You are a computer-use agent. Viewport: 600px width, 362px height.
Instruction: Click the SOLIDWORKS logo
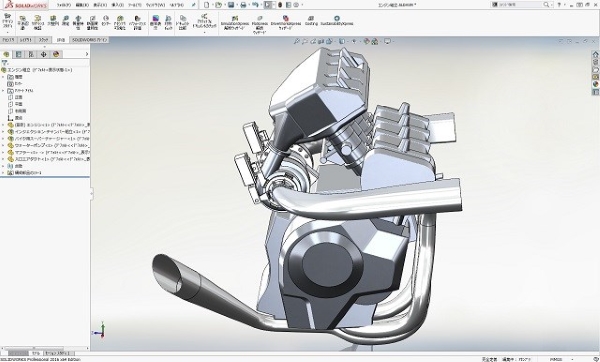click(x=25, y=5)
